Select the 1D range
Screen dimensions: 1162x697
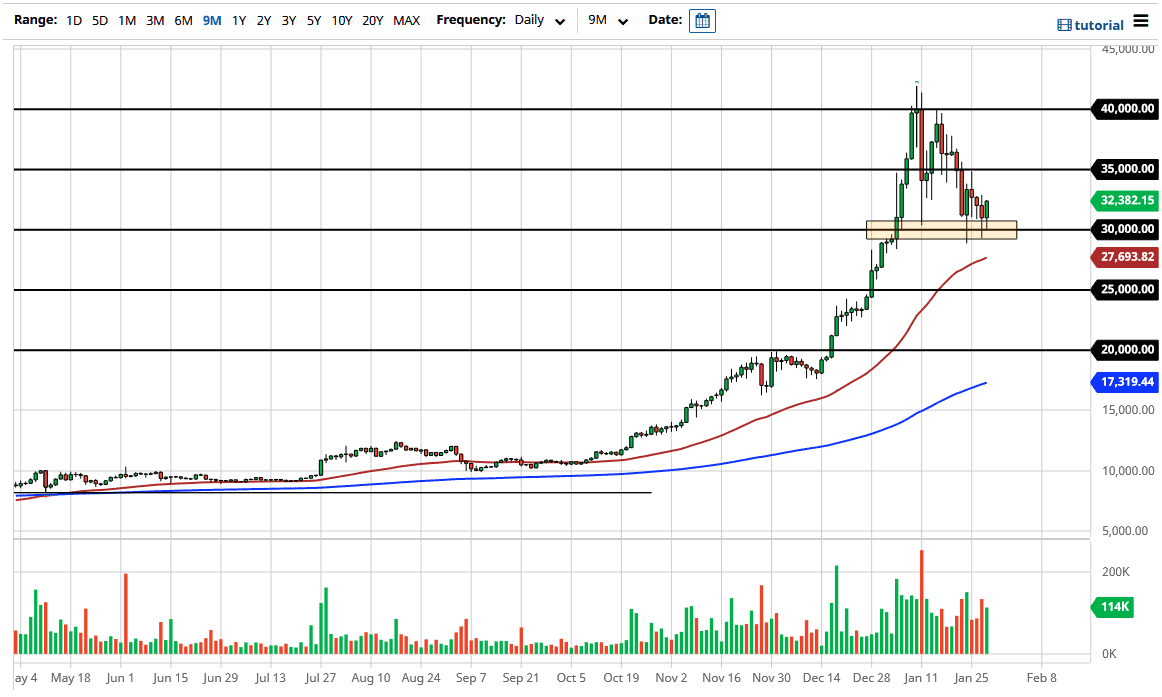pos(73,20)
